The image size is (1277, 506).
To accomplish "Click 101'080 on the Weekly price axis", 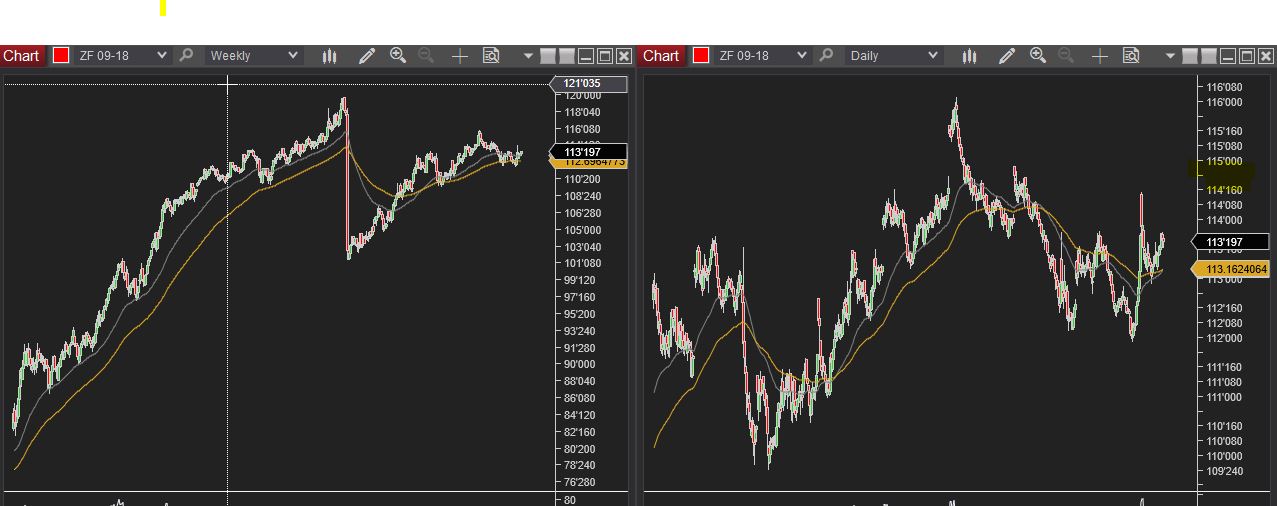I will point(581,264).
